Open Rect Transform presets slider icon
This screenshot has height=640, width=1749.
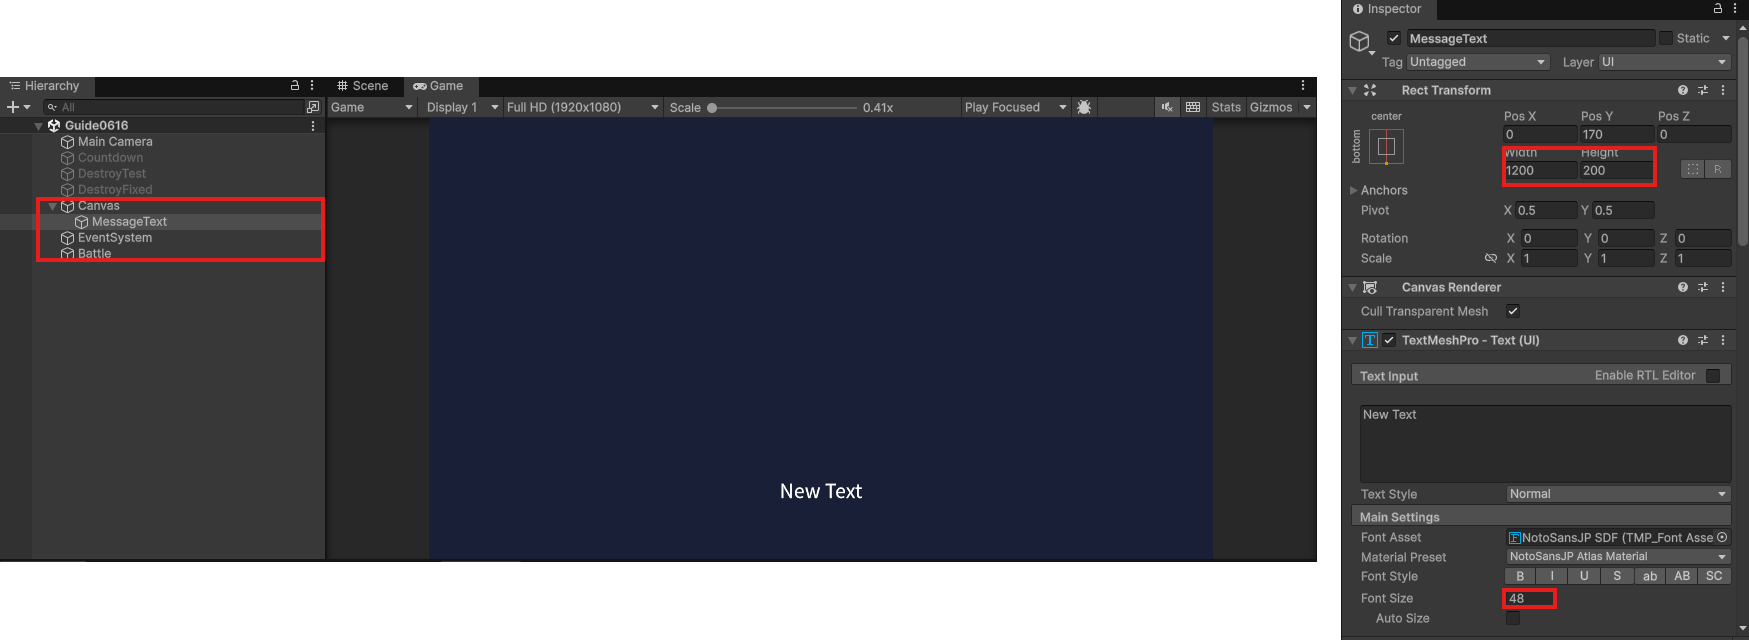click(1703, 90)
